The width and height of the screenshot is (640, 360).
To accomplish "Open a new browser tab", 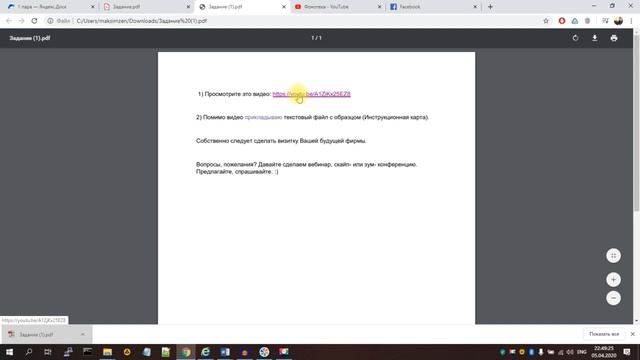I will coord(490,7).
